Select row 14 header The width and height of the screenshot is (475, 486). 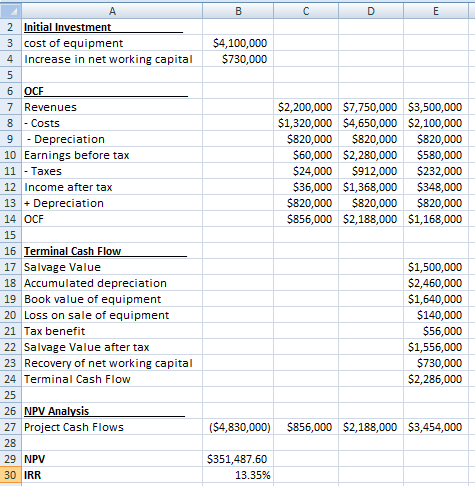pyautogui.click(x=11, y=219)
